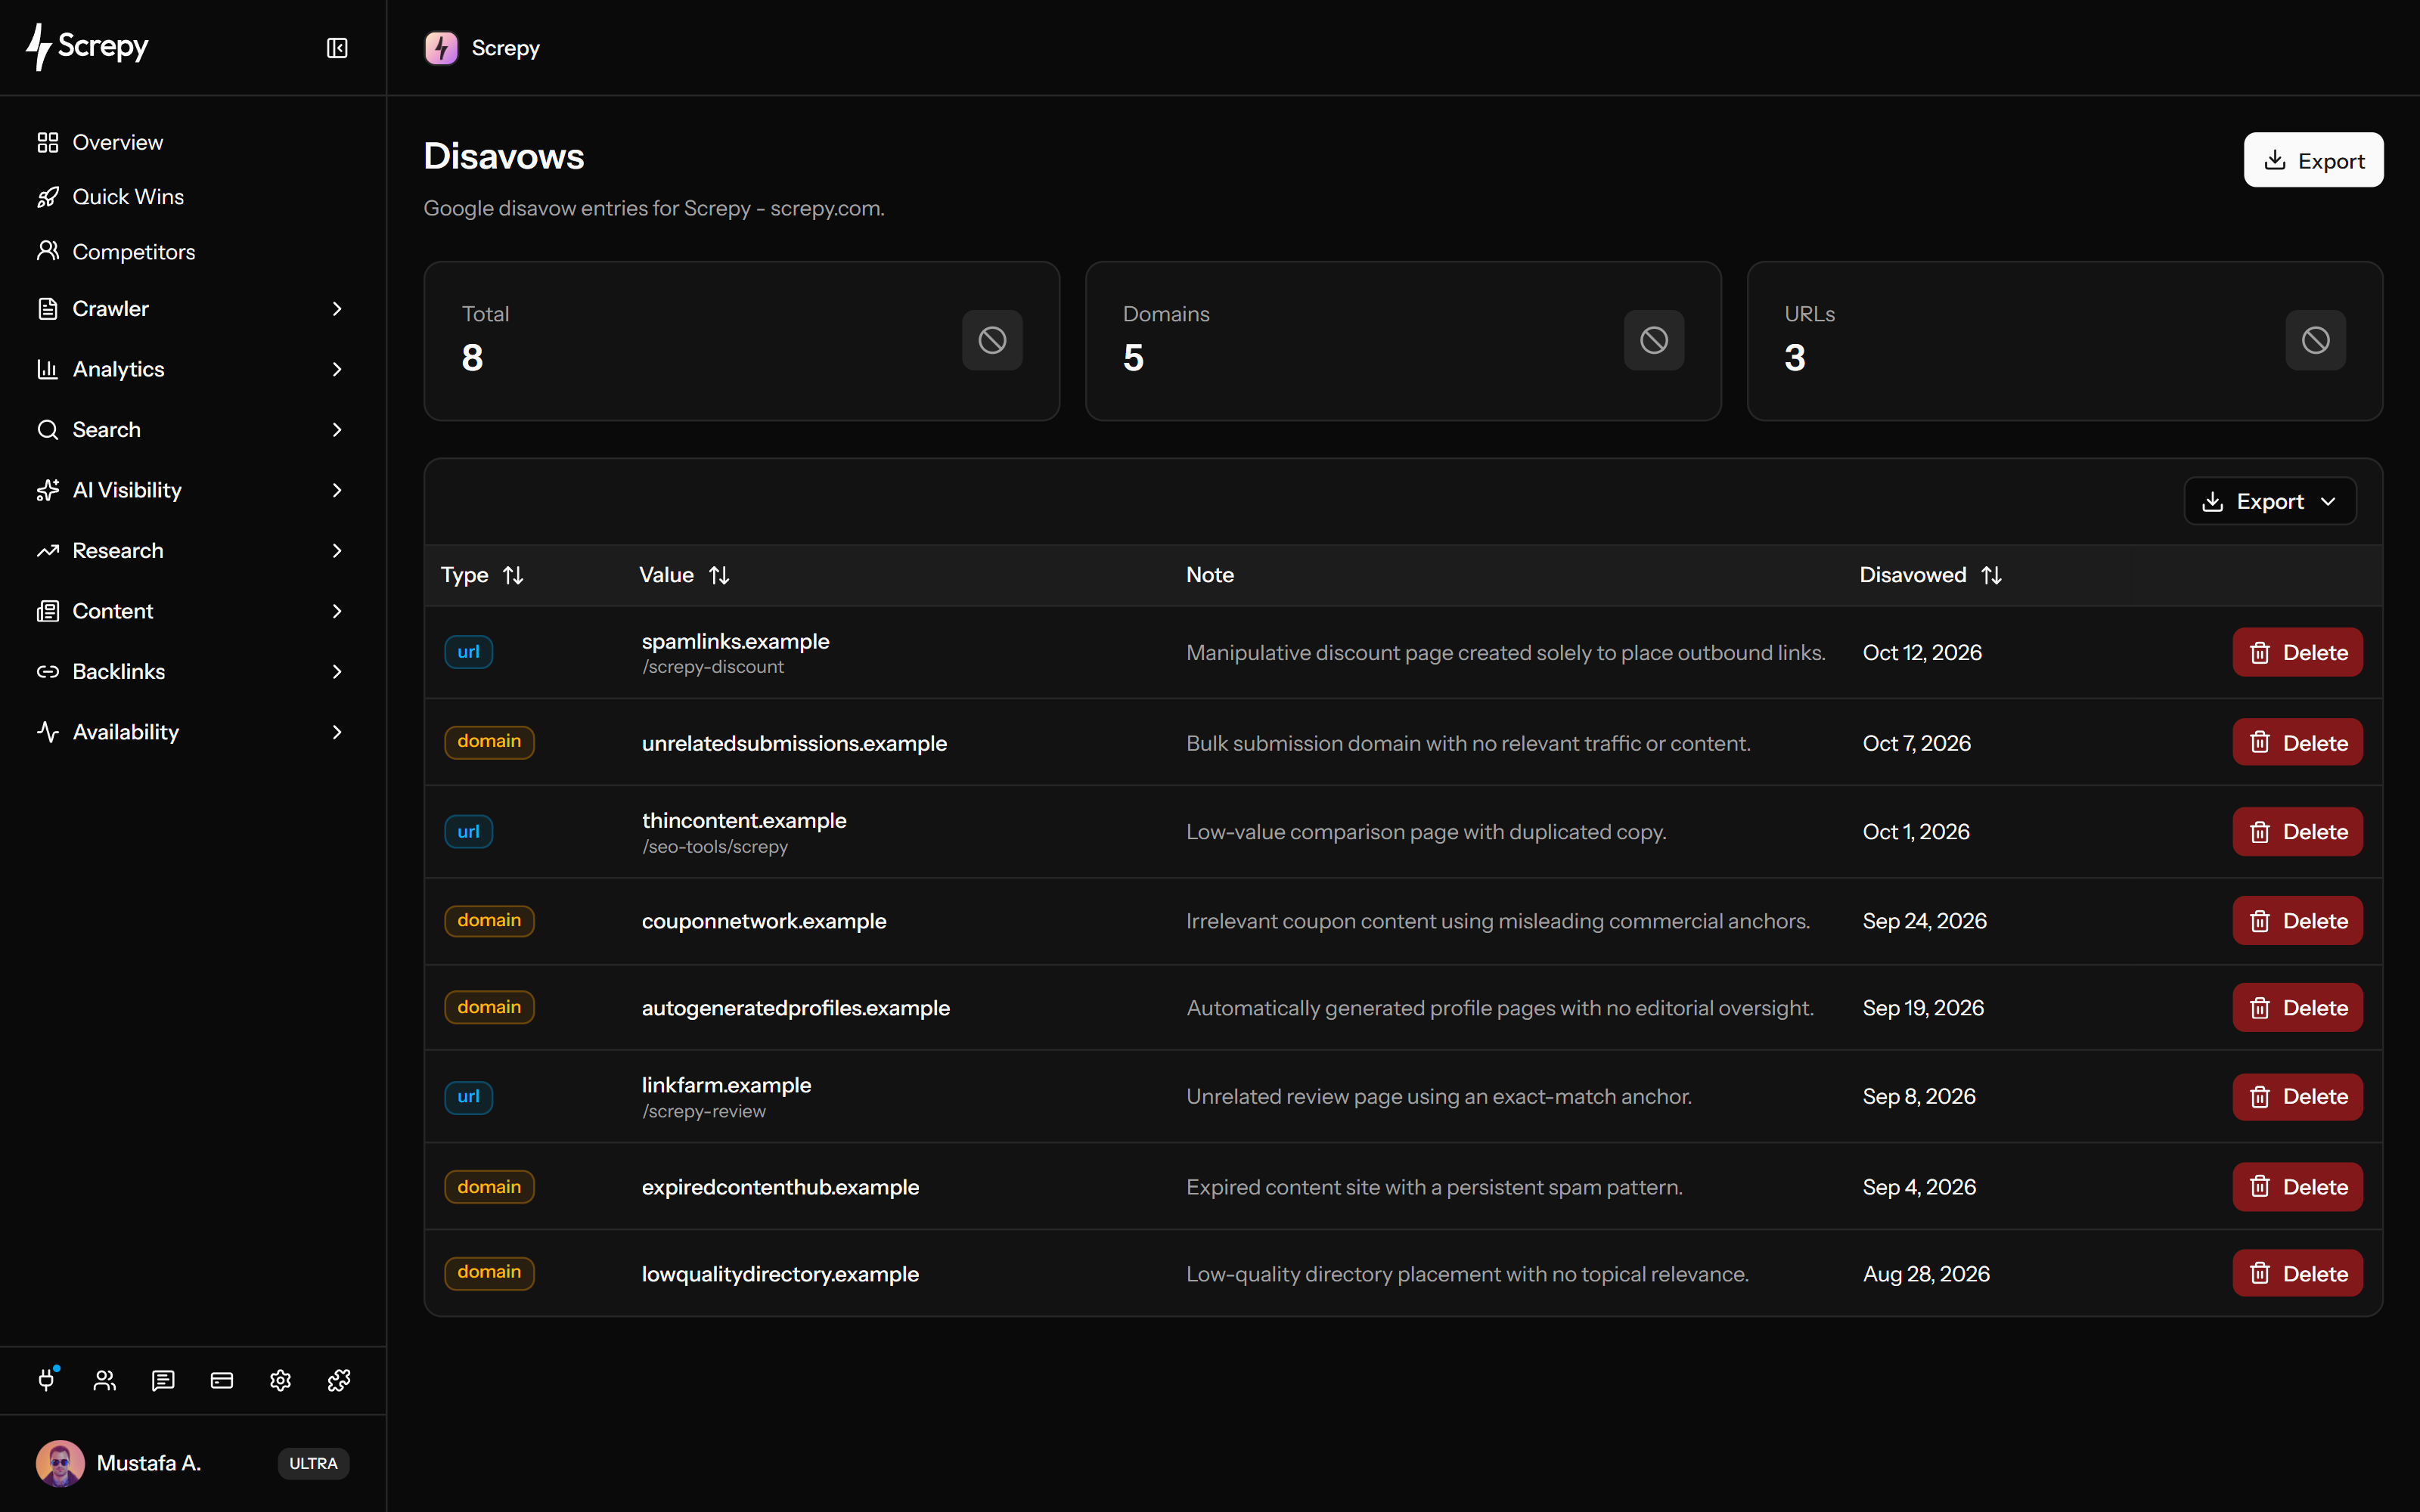Click the url badge for linkfarm.example
Viewport: 2420px width, 1512px height.
[x=468, y=1097]
